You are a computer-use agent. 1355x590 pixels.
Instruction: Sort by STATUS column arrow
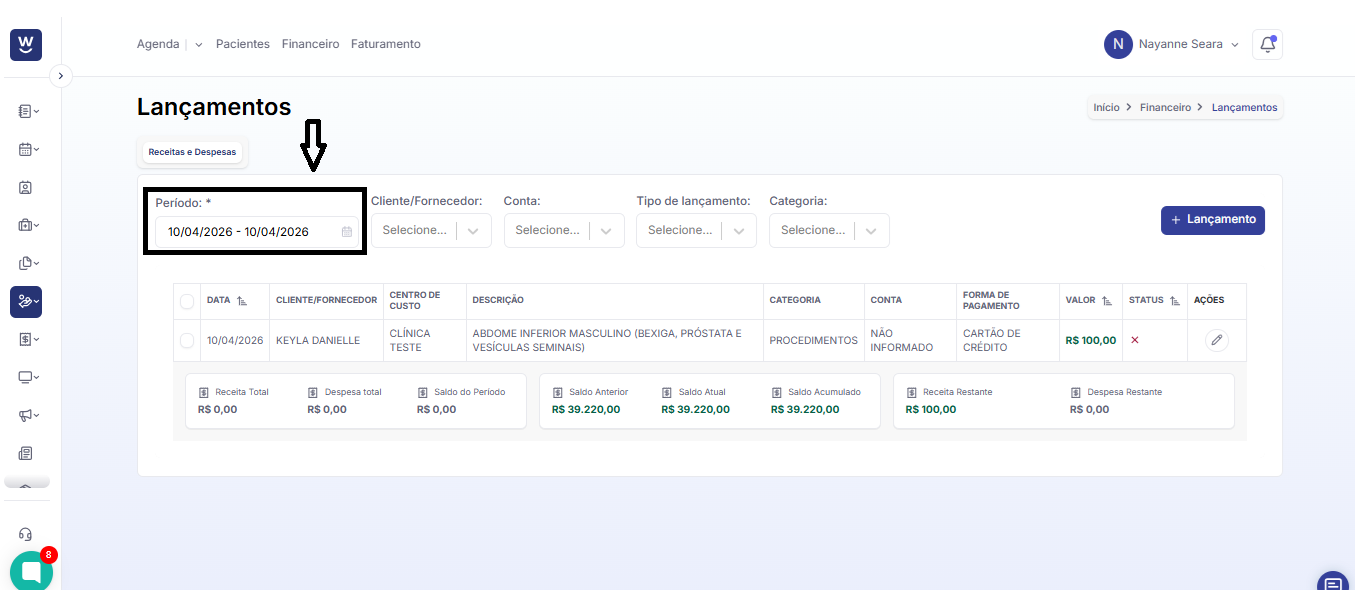1174,300
